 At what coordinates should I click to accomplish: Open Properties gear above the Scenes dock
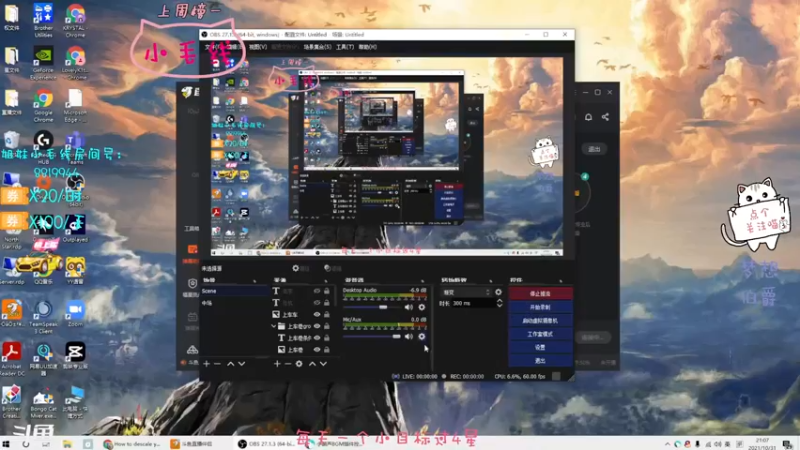tap(301, 268)
